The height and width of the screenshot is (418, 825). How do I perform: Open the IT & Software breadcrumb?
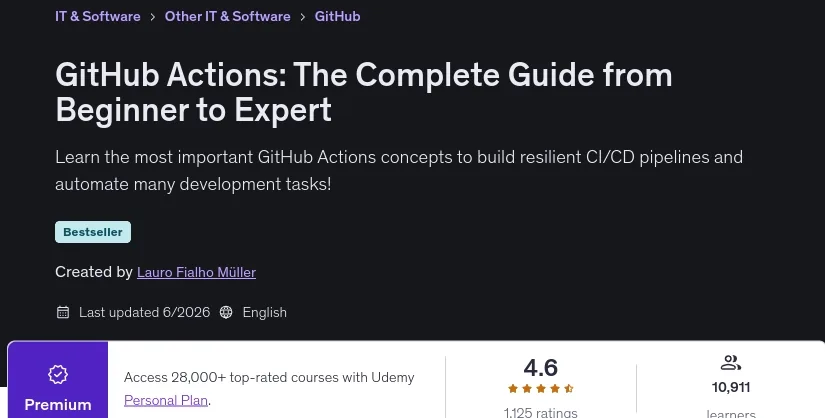98,16
